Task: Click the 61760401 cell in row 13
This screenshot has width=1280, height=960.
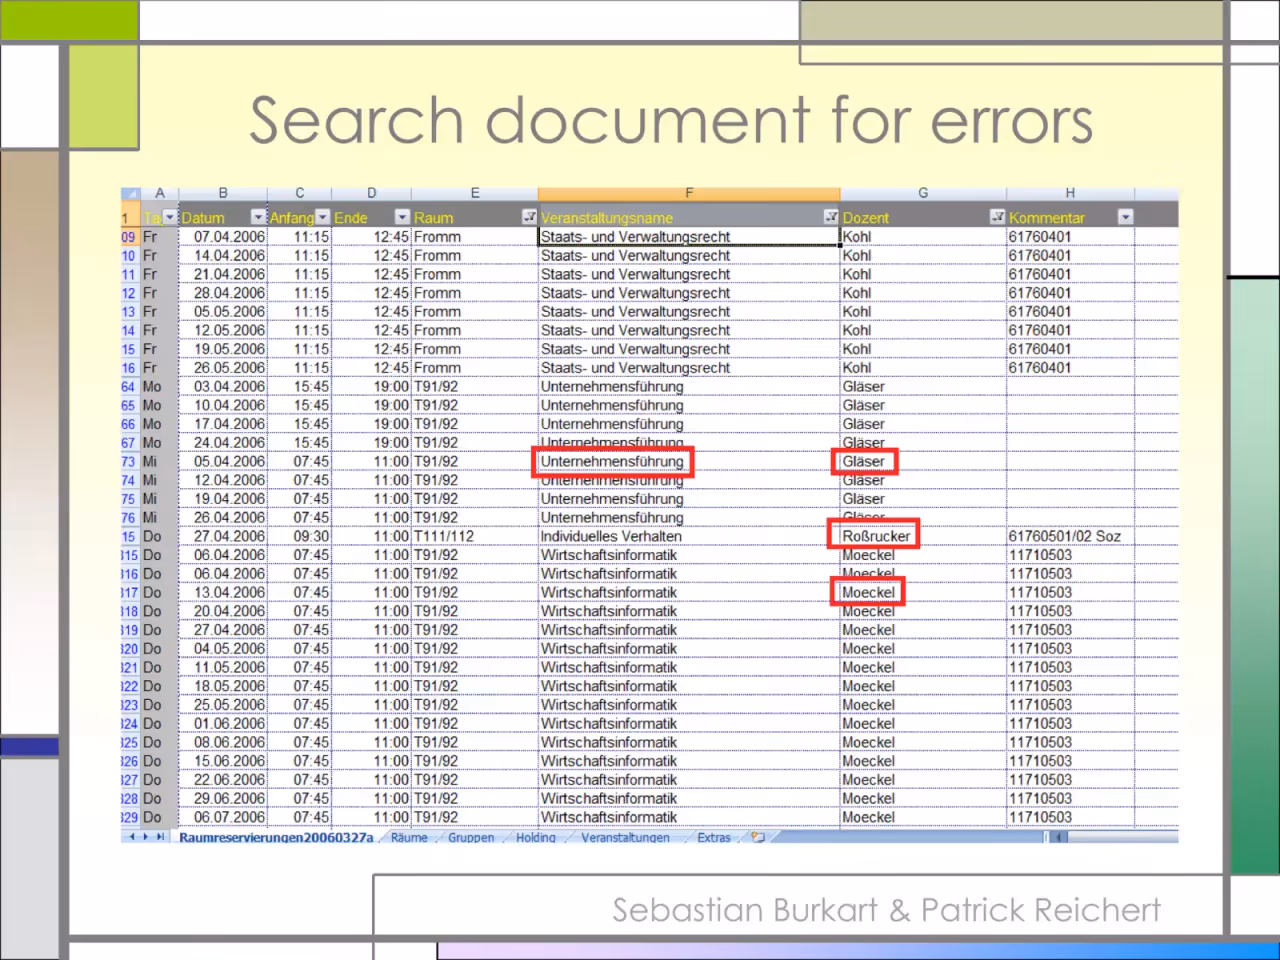Action: click(1070, 312)
